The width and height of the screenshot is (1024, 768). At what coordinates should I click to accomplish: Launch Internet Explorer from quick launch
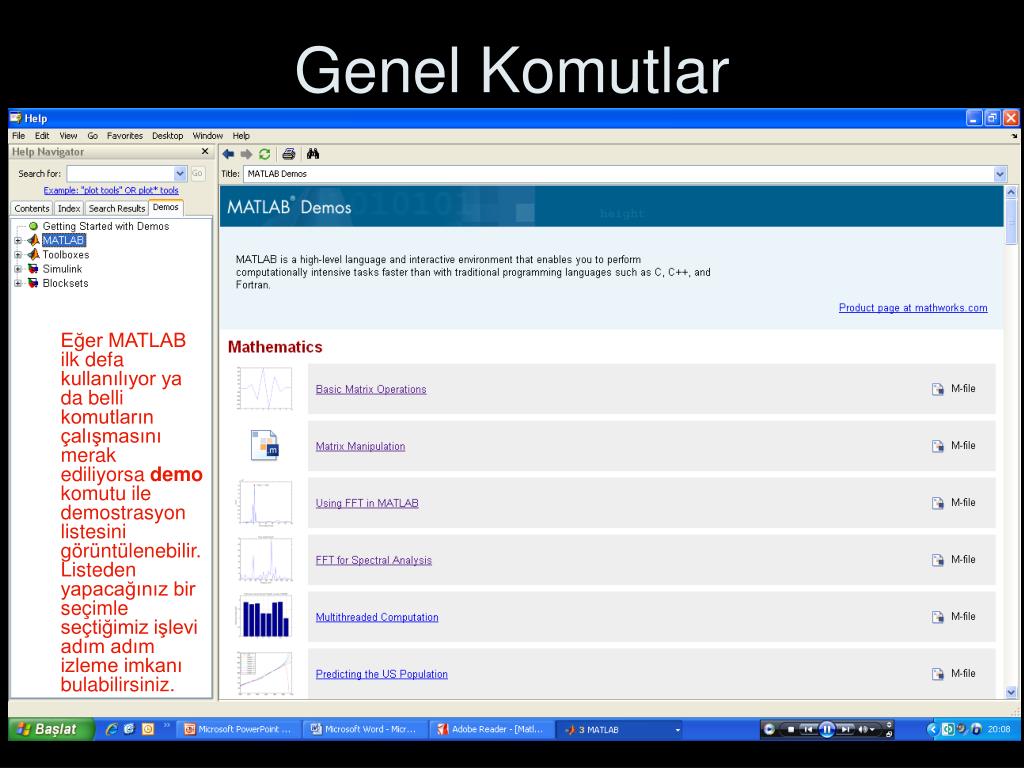[111, 729]
